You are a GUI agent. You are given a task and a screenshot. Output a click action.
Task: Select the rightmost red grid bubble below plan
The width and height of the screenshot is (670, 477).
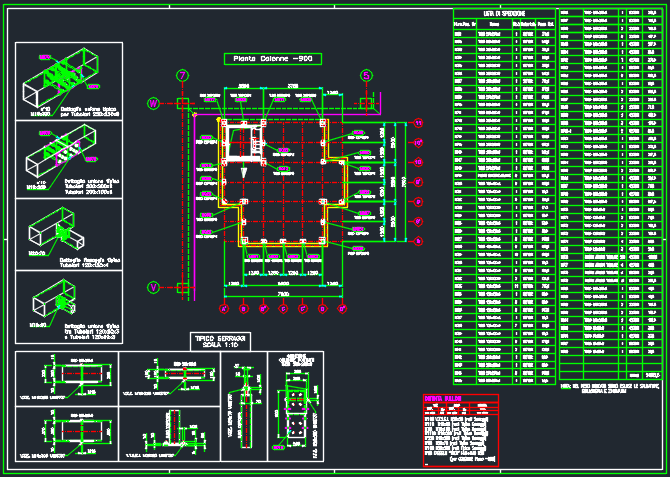[344, 309]
